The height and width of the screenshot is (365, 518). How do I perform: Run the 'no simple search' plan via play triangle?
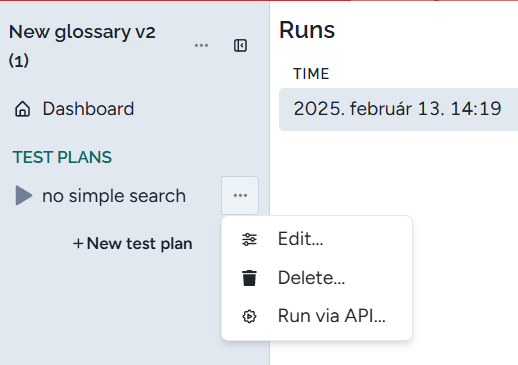pos(24,195)
